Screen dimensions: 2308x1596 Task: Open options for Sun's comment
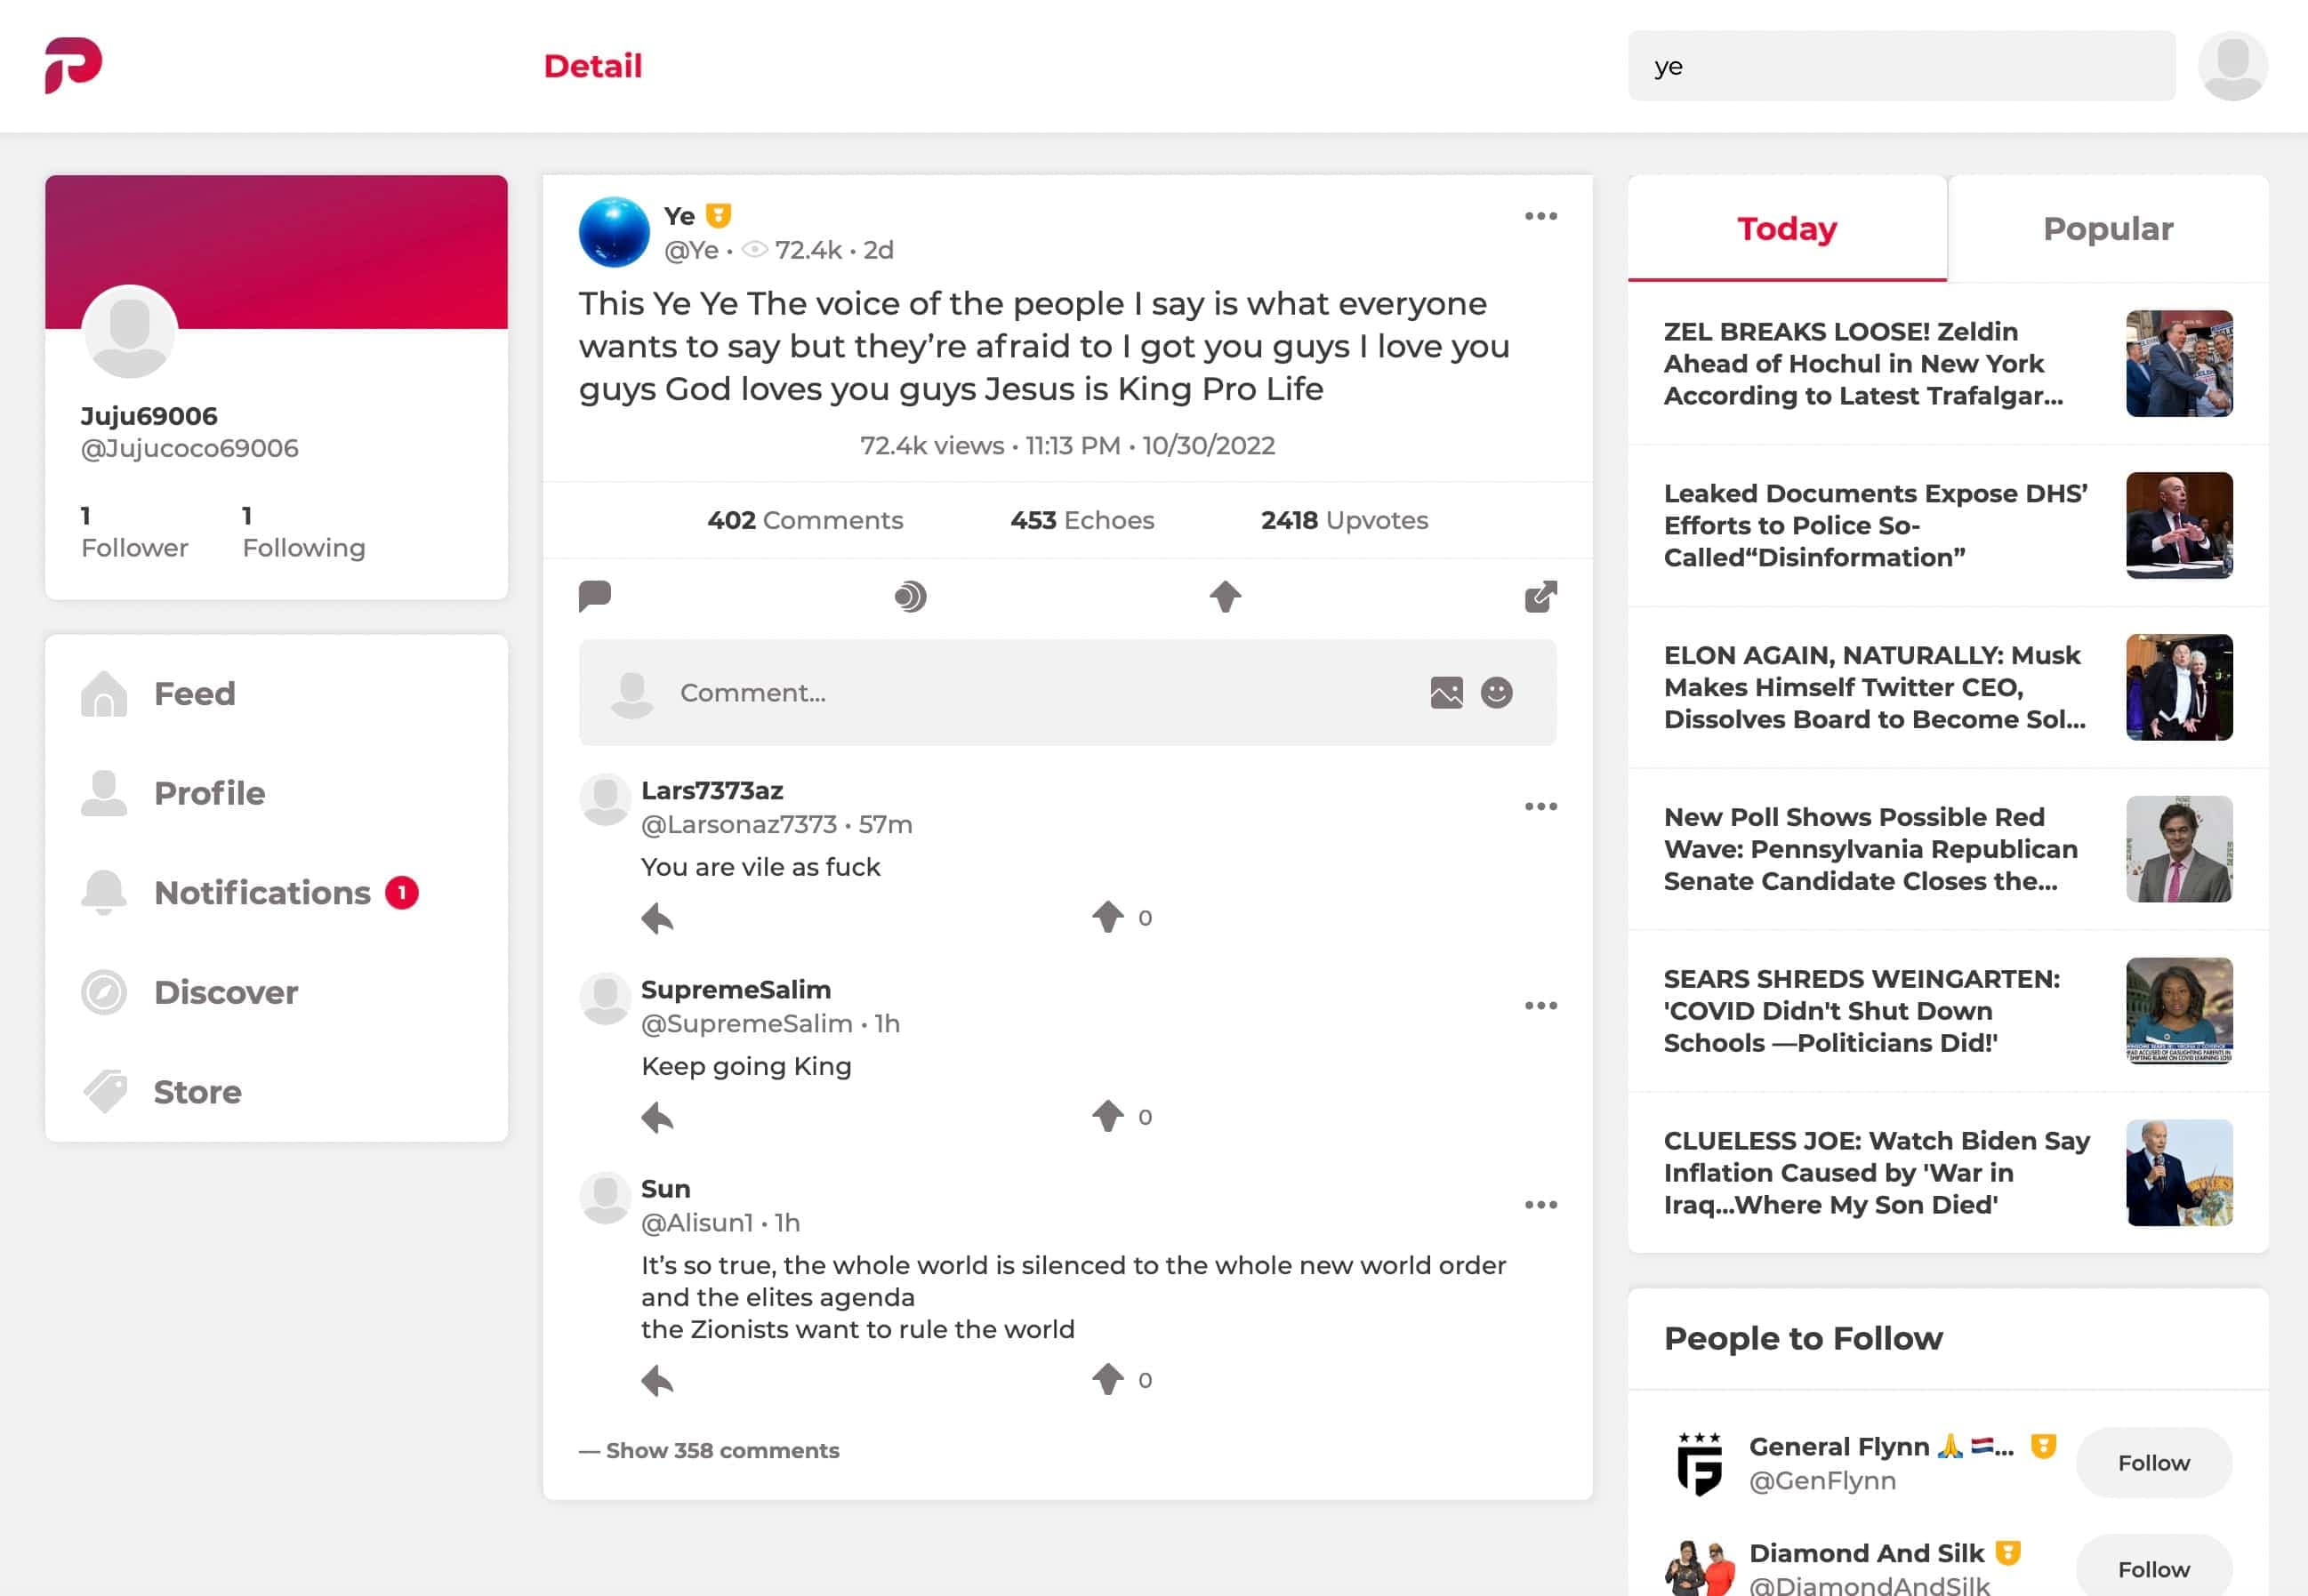[1540, 1204]
